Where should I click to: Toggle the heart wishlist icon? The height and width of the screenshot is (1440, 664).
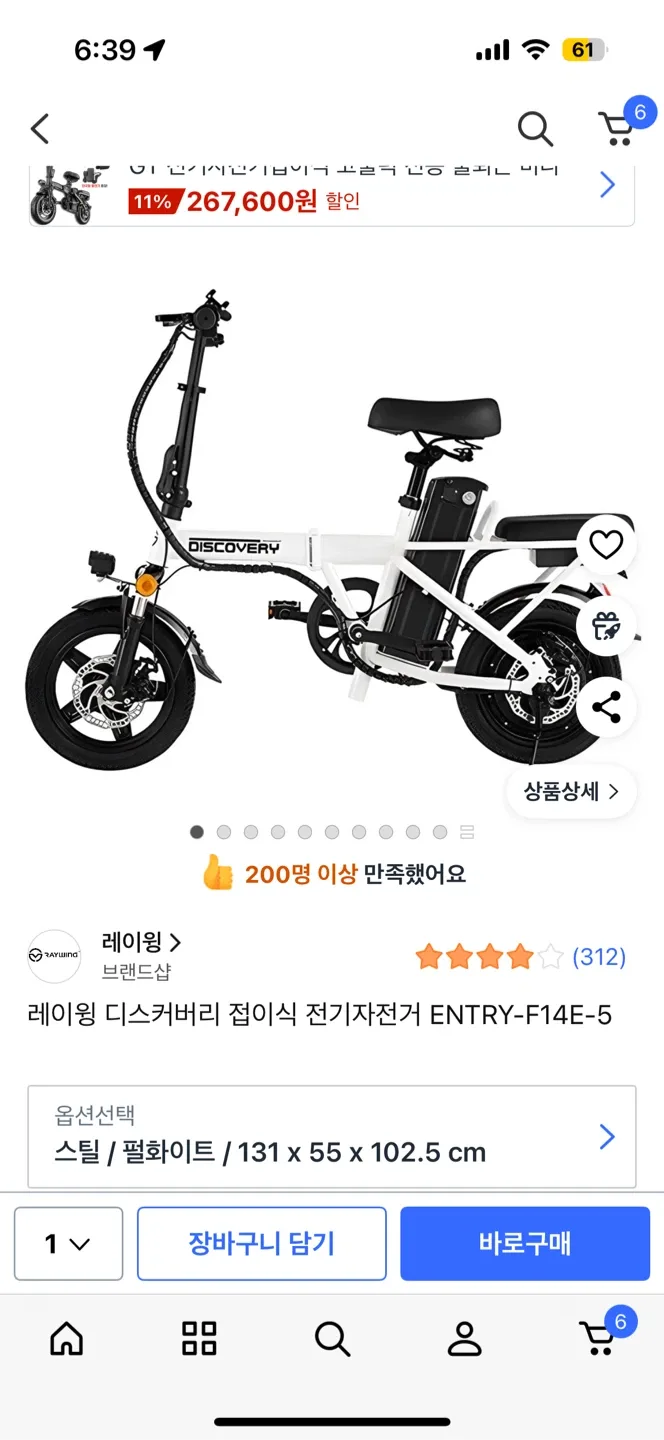606,544
